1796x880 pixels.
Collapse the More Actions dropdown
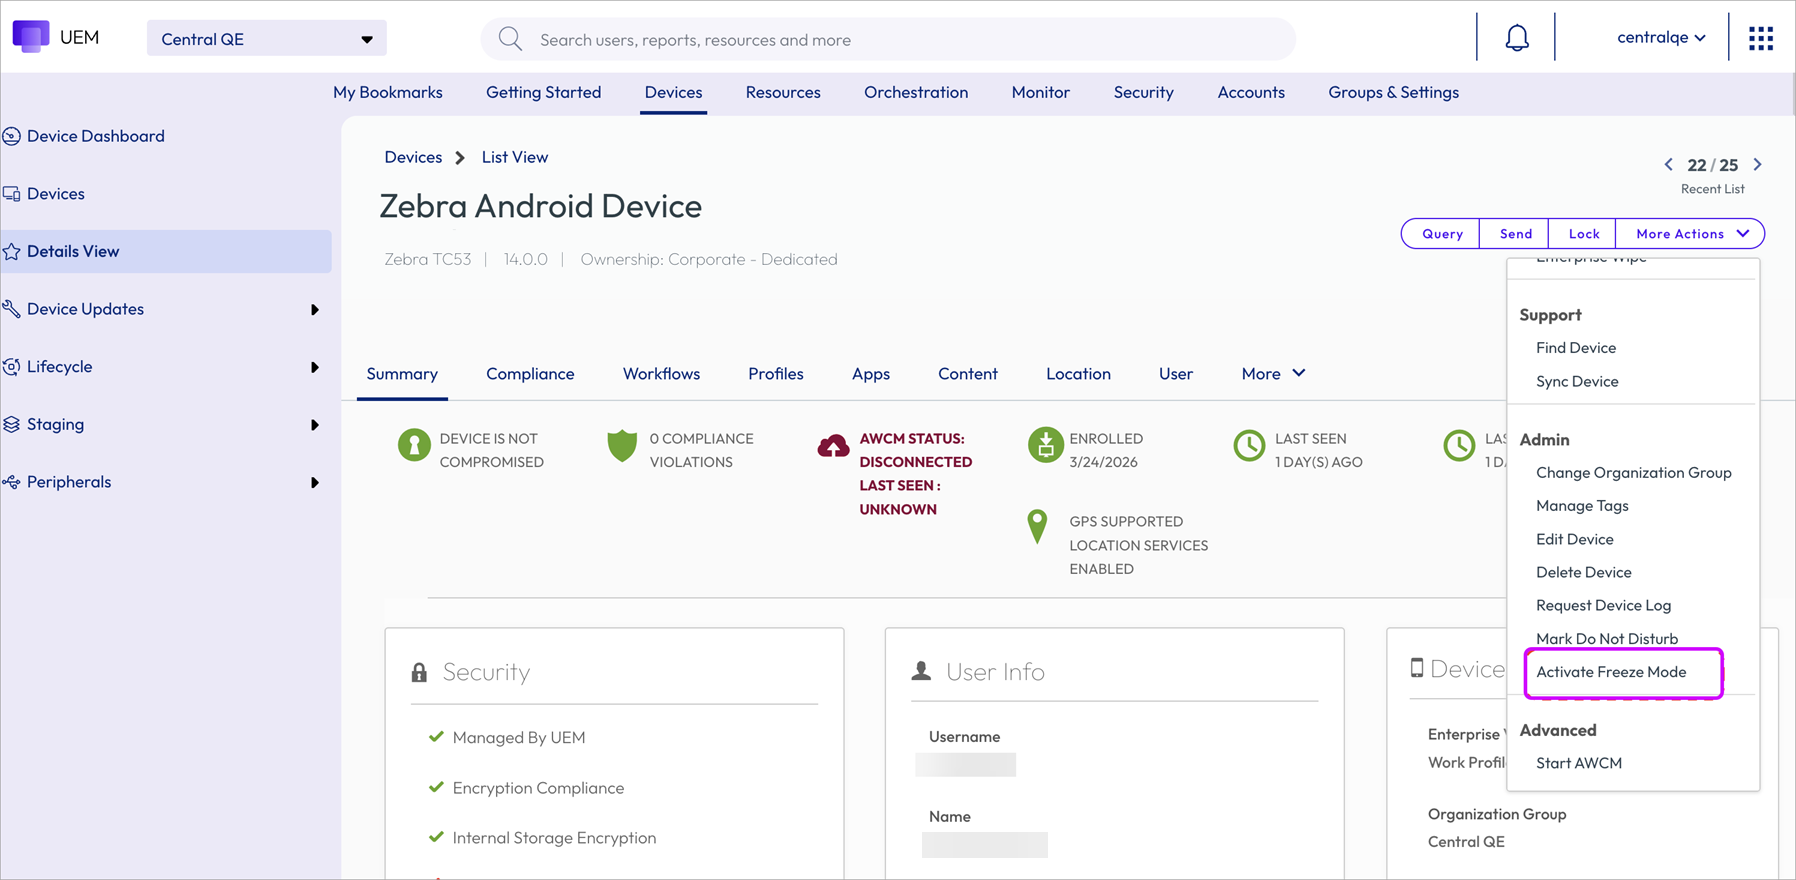(x=1691, y=234)
